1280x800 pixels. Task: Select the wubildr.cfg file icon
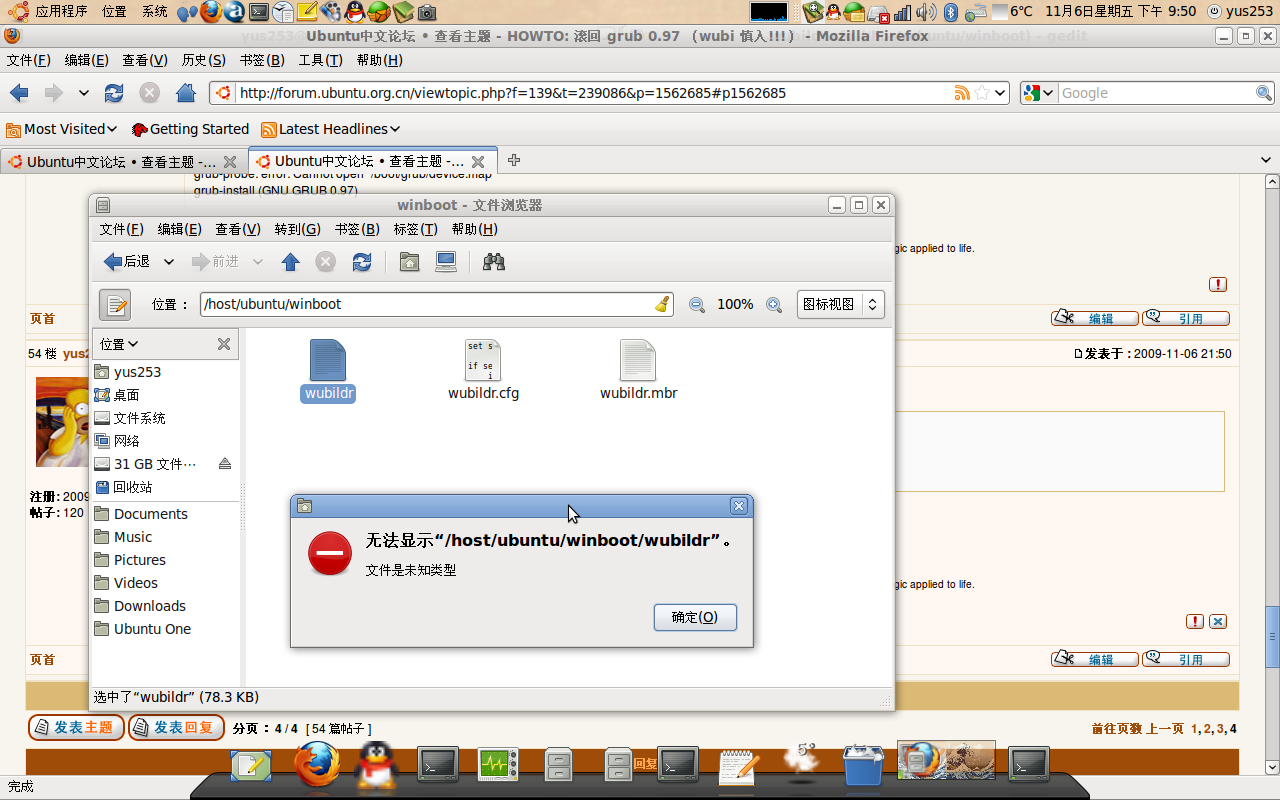483,360
